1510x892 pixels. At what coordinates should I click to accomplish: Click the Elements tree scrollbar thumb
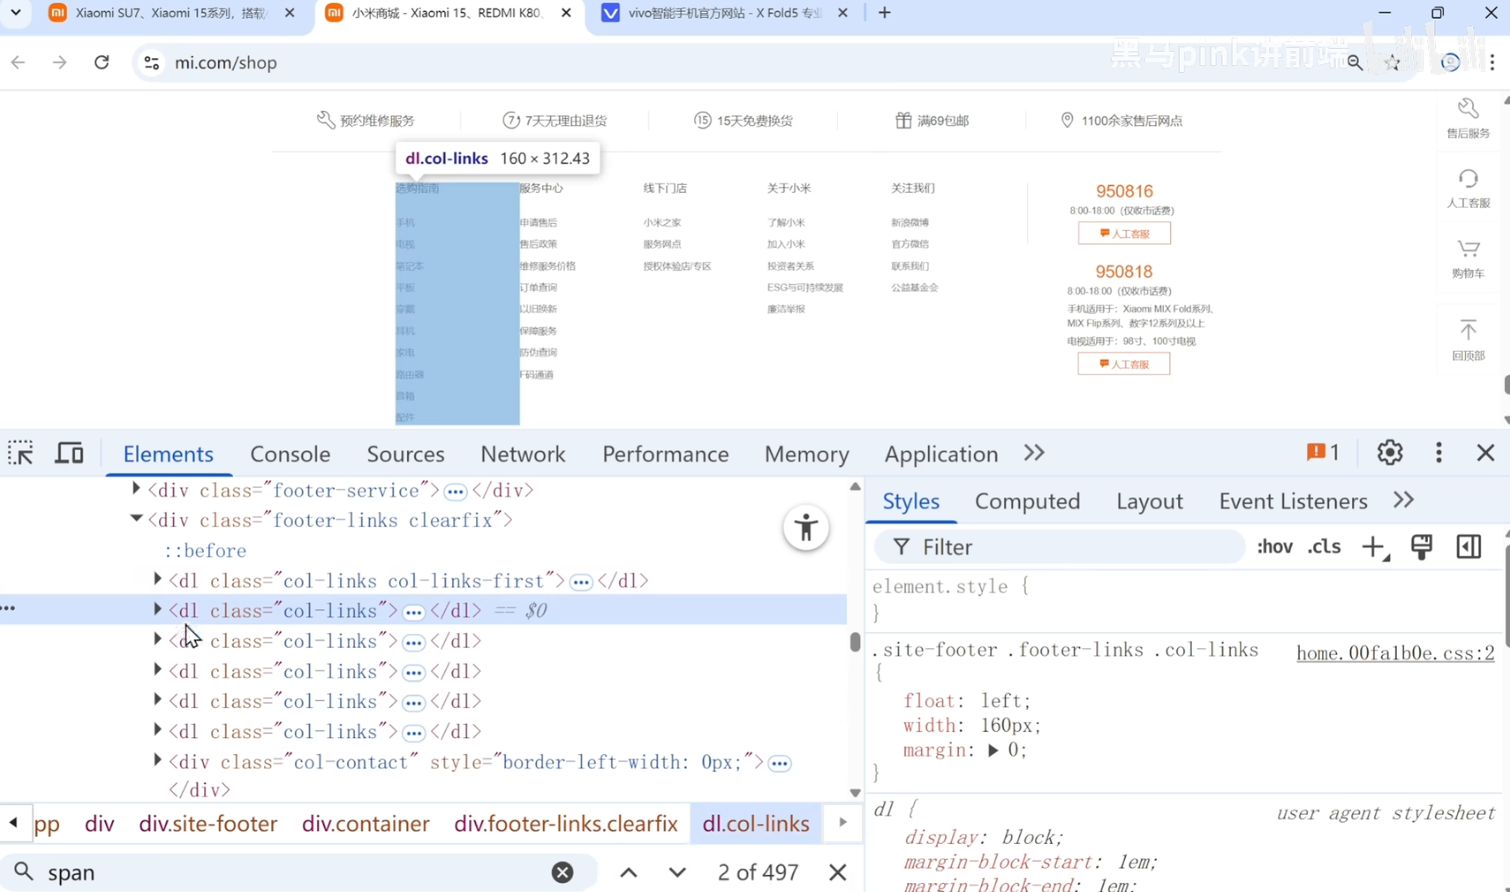(x=855, y=641)
